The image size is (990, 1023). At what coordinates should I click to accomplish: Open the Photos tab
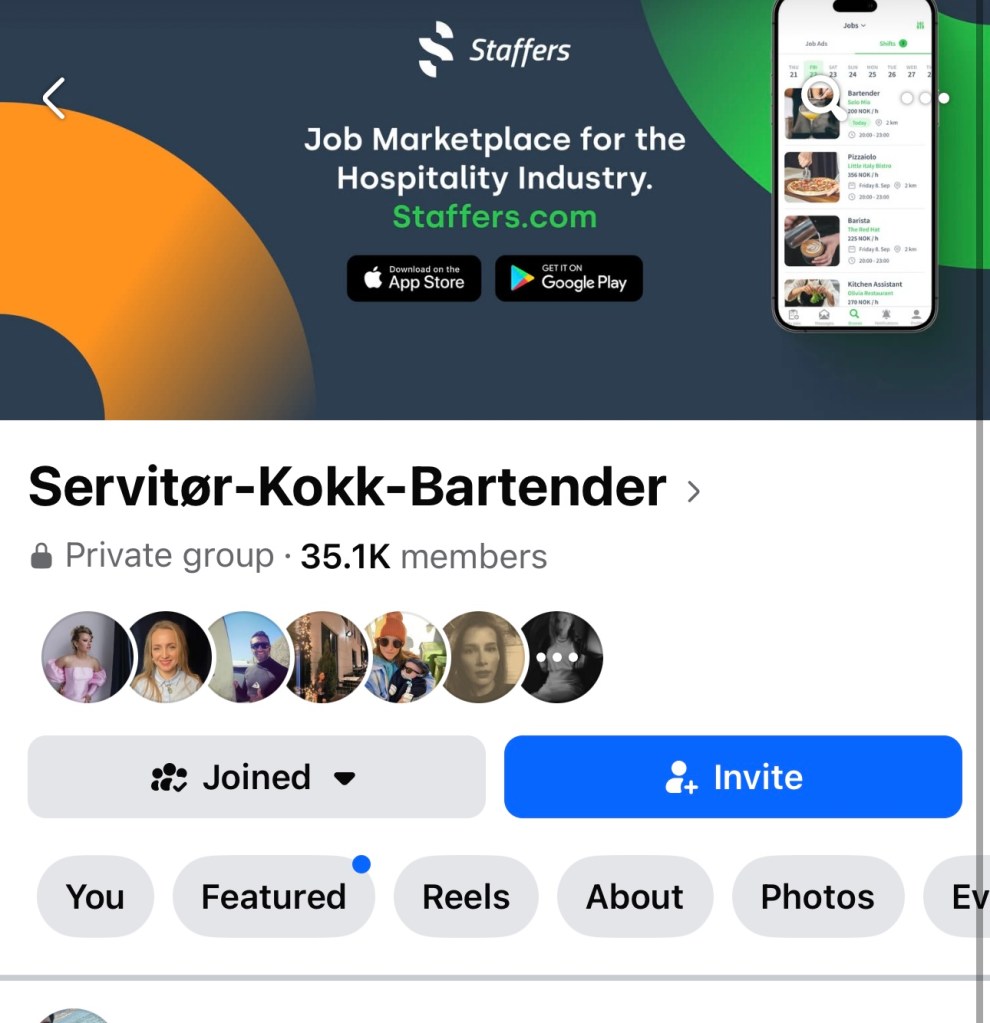point(818,896)
